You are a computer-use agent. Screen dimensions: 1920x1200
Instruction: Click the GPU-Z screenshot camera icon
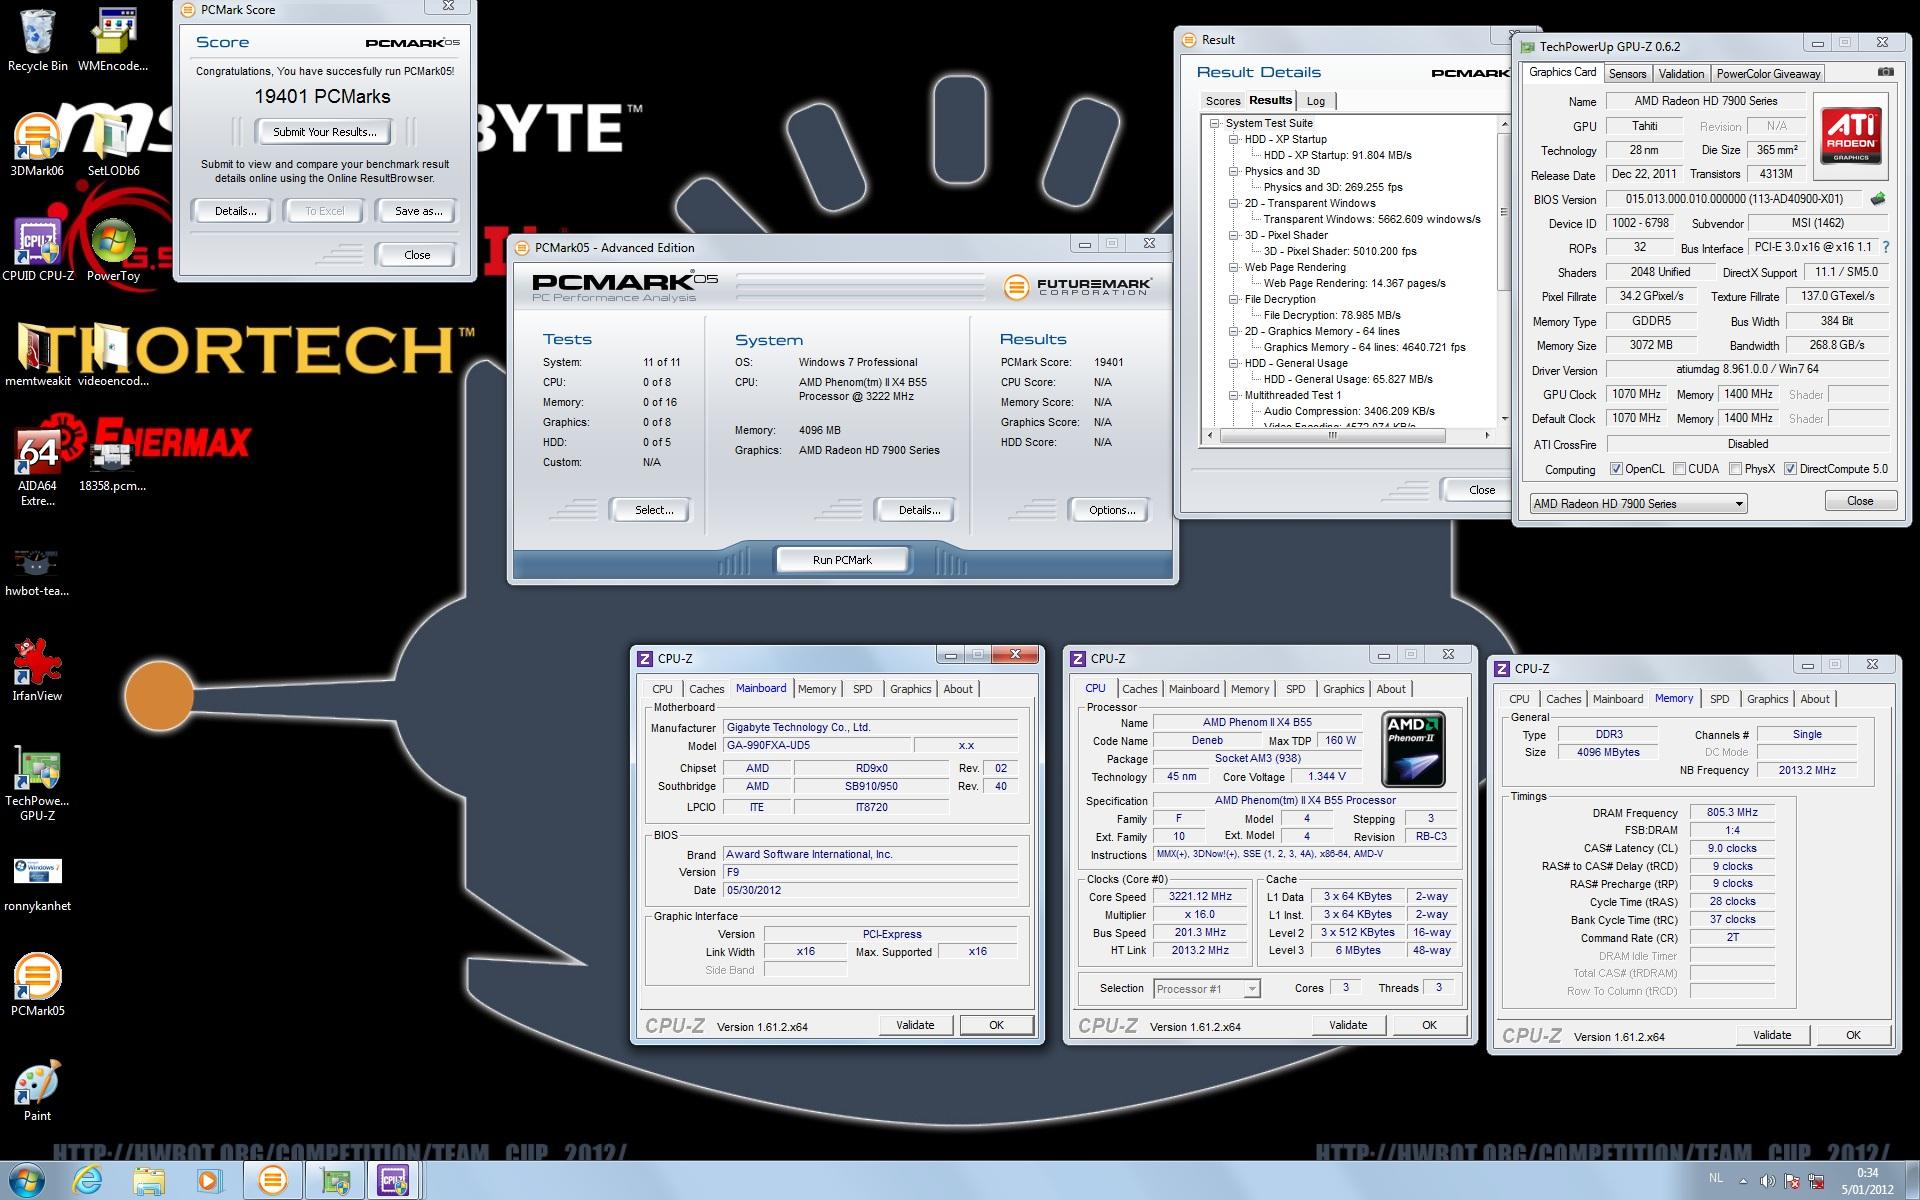1885,72
